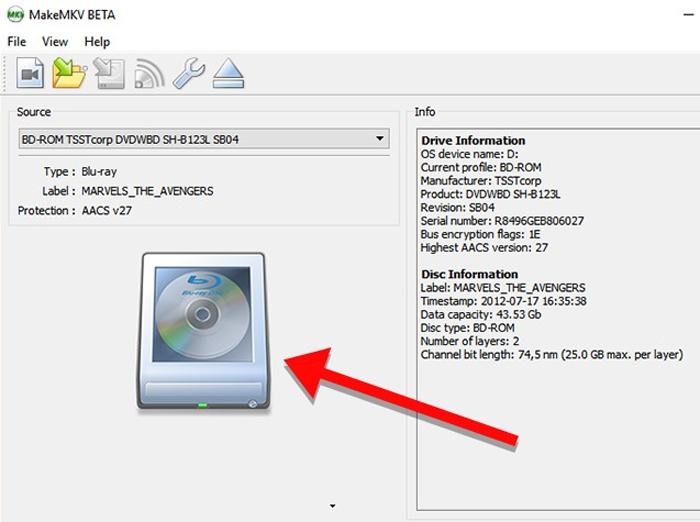Open the File menu
Image resolution: width=700 pixels, height=522 pixels.
click(17, 42)
